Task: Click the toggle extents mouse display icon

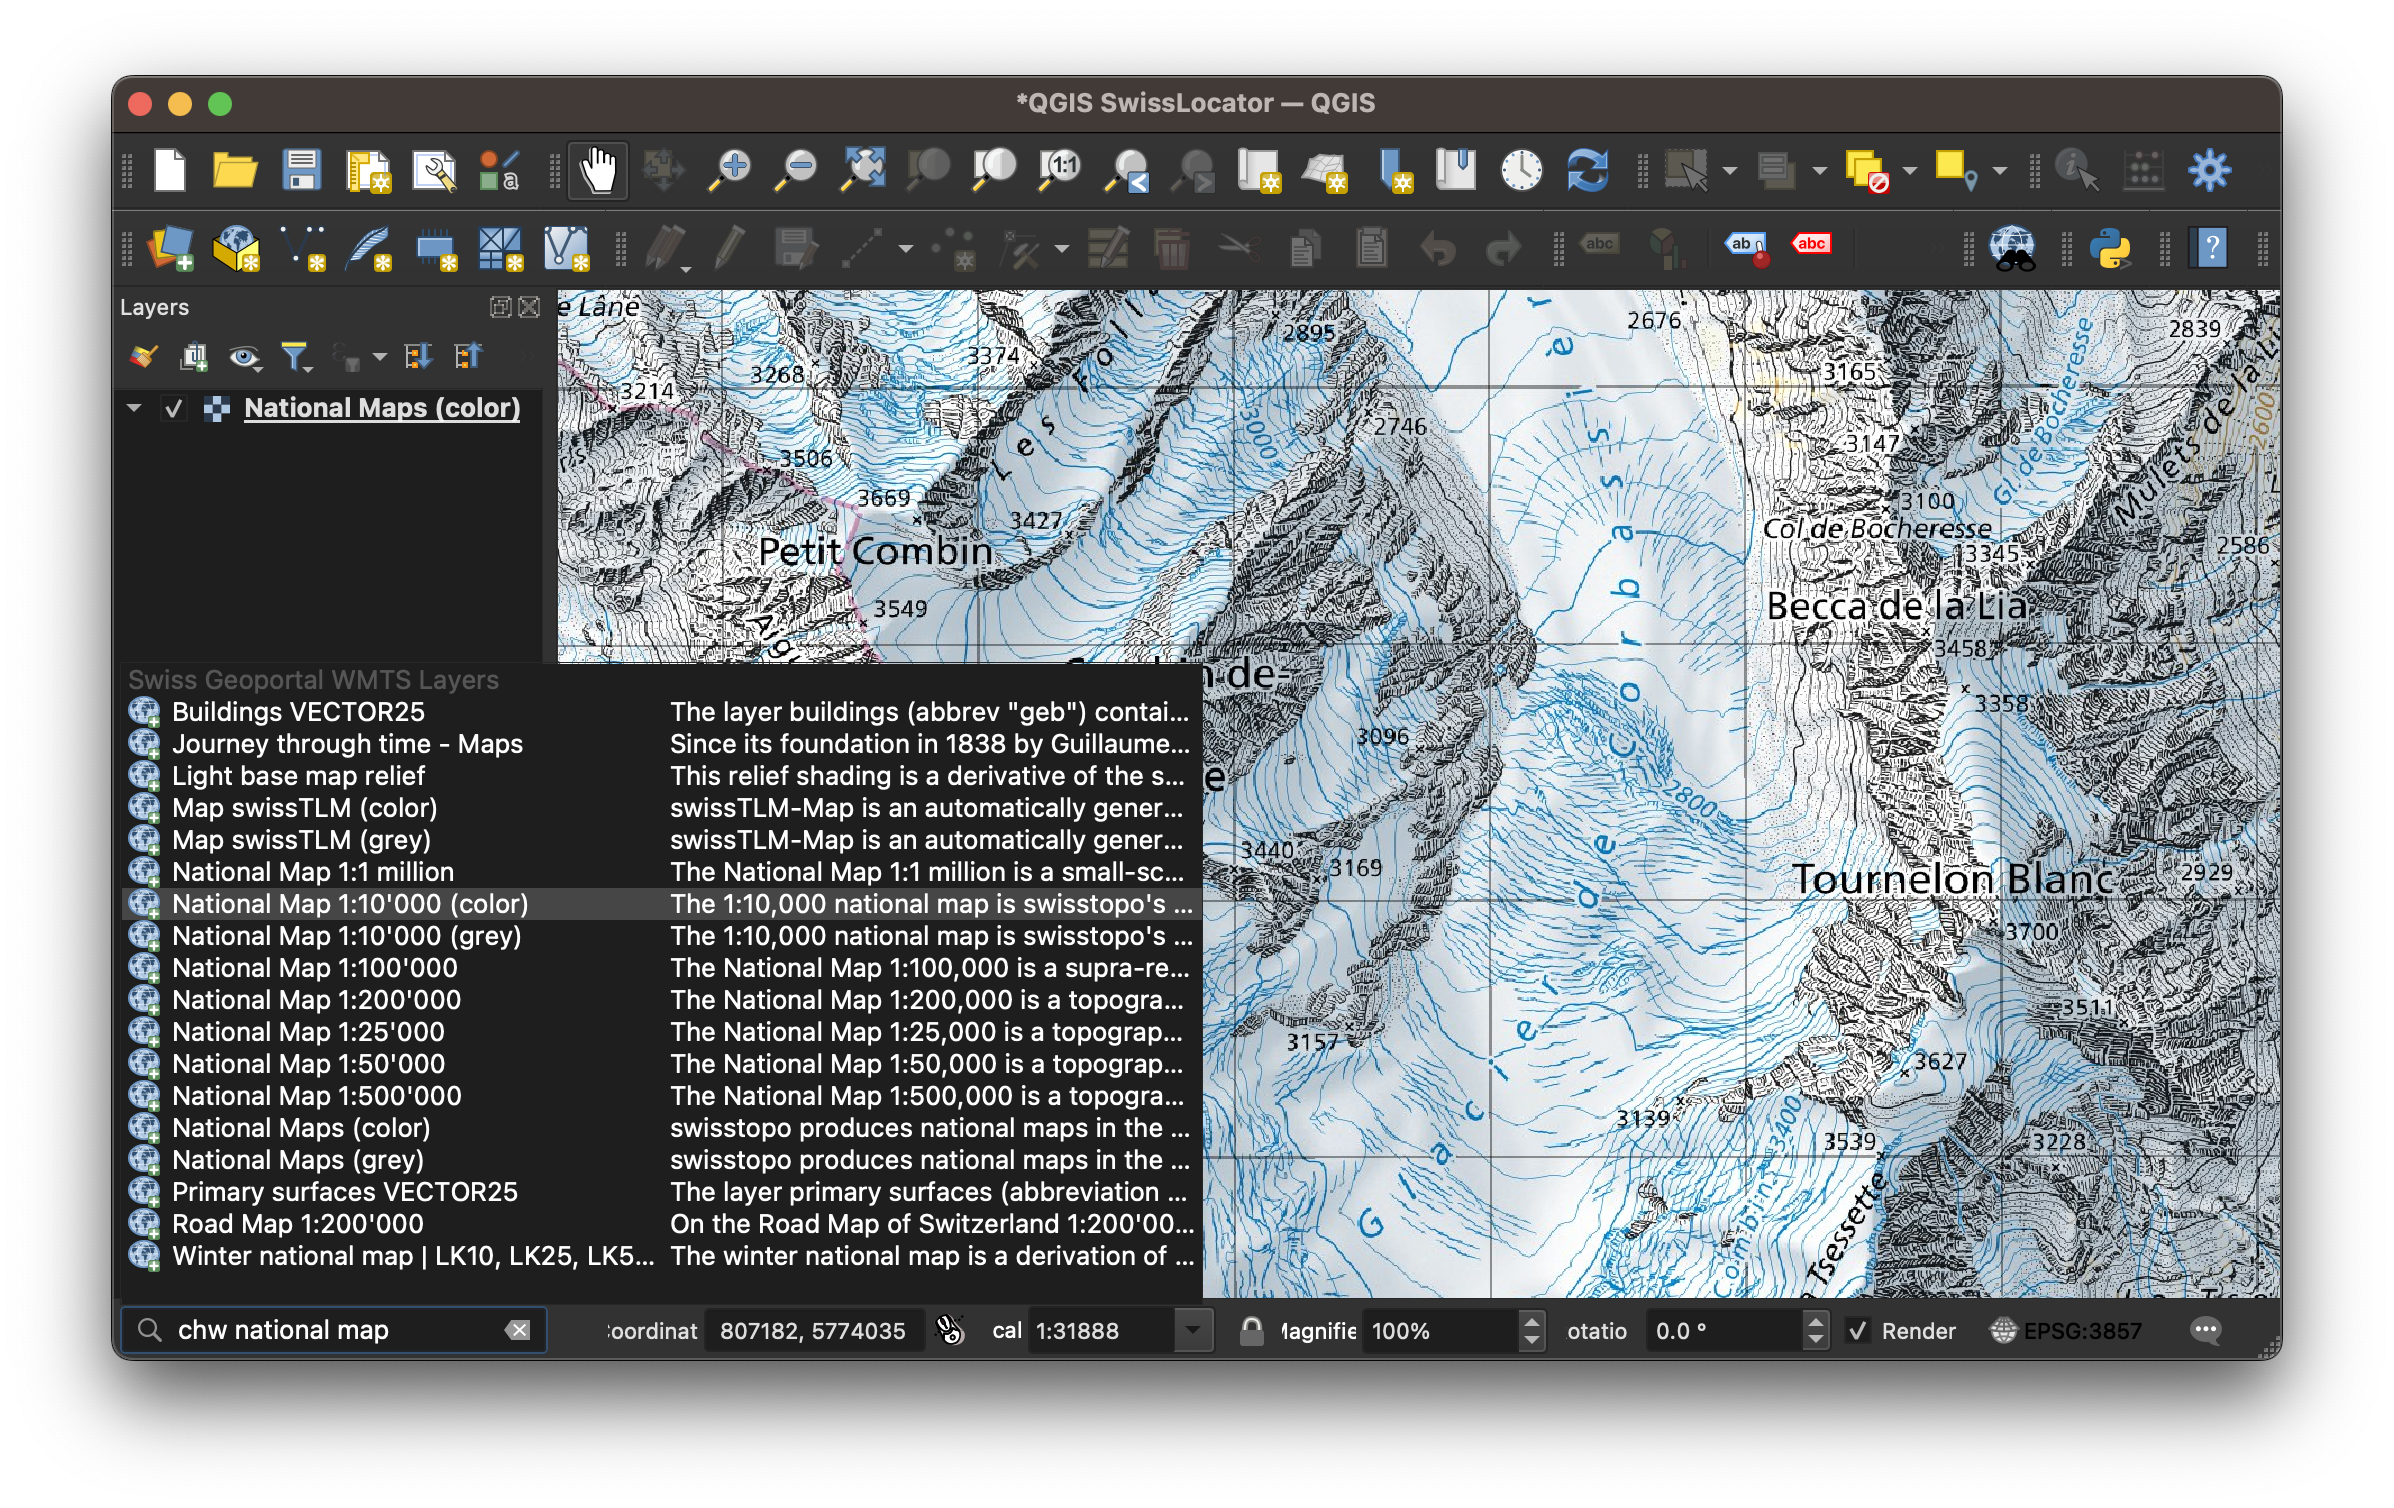Action: point(949,1330)
